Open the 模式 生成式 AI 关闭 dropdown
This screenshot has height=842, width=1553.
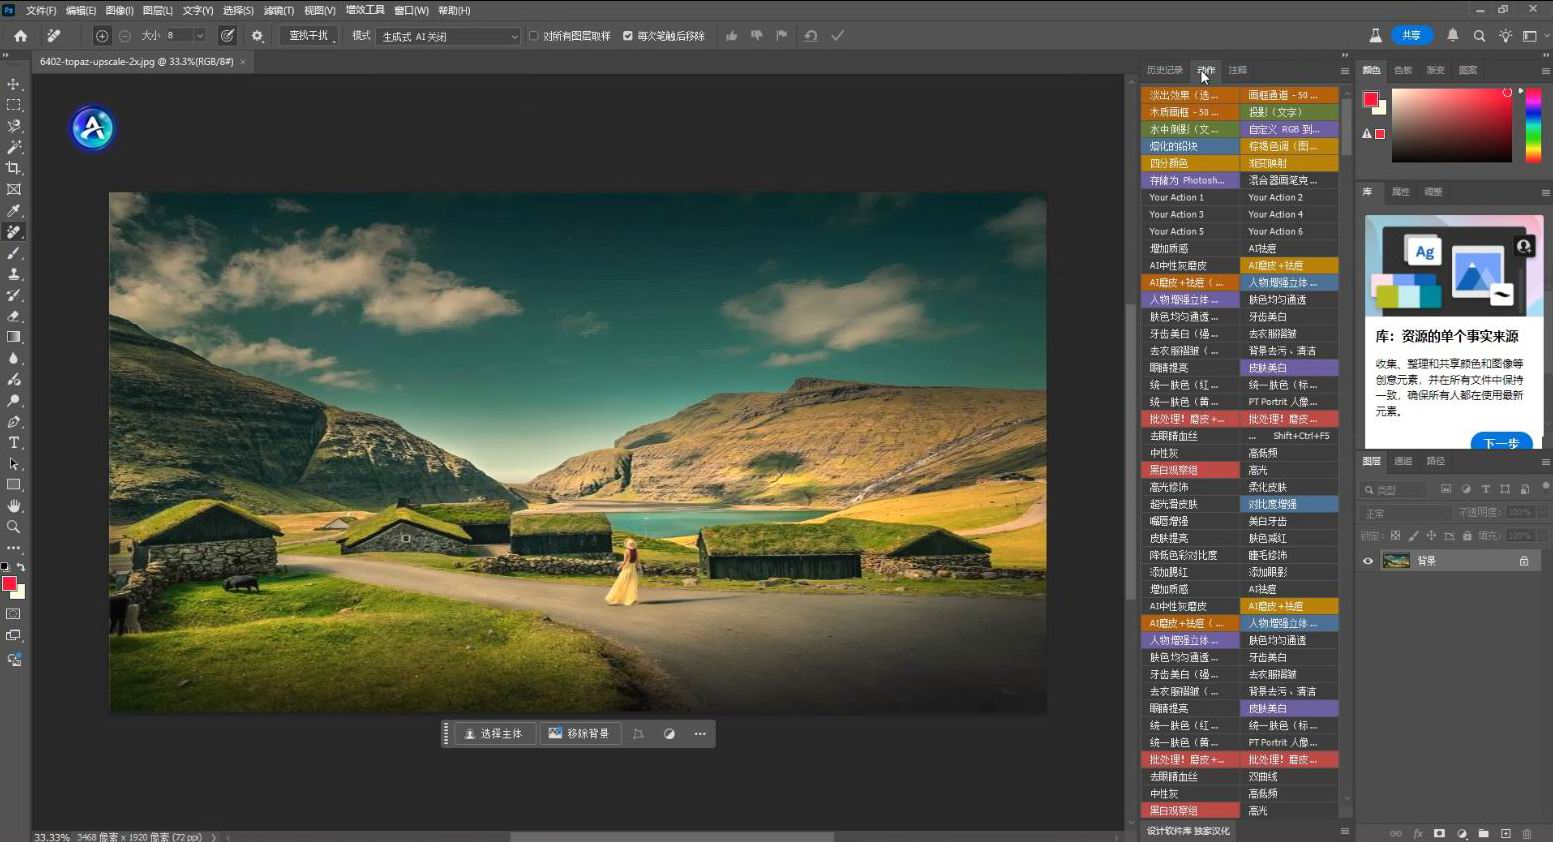(x=450, y=36)
